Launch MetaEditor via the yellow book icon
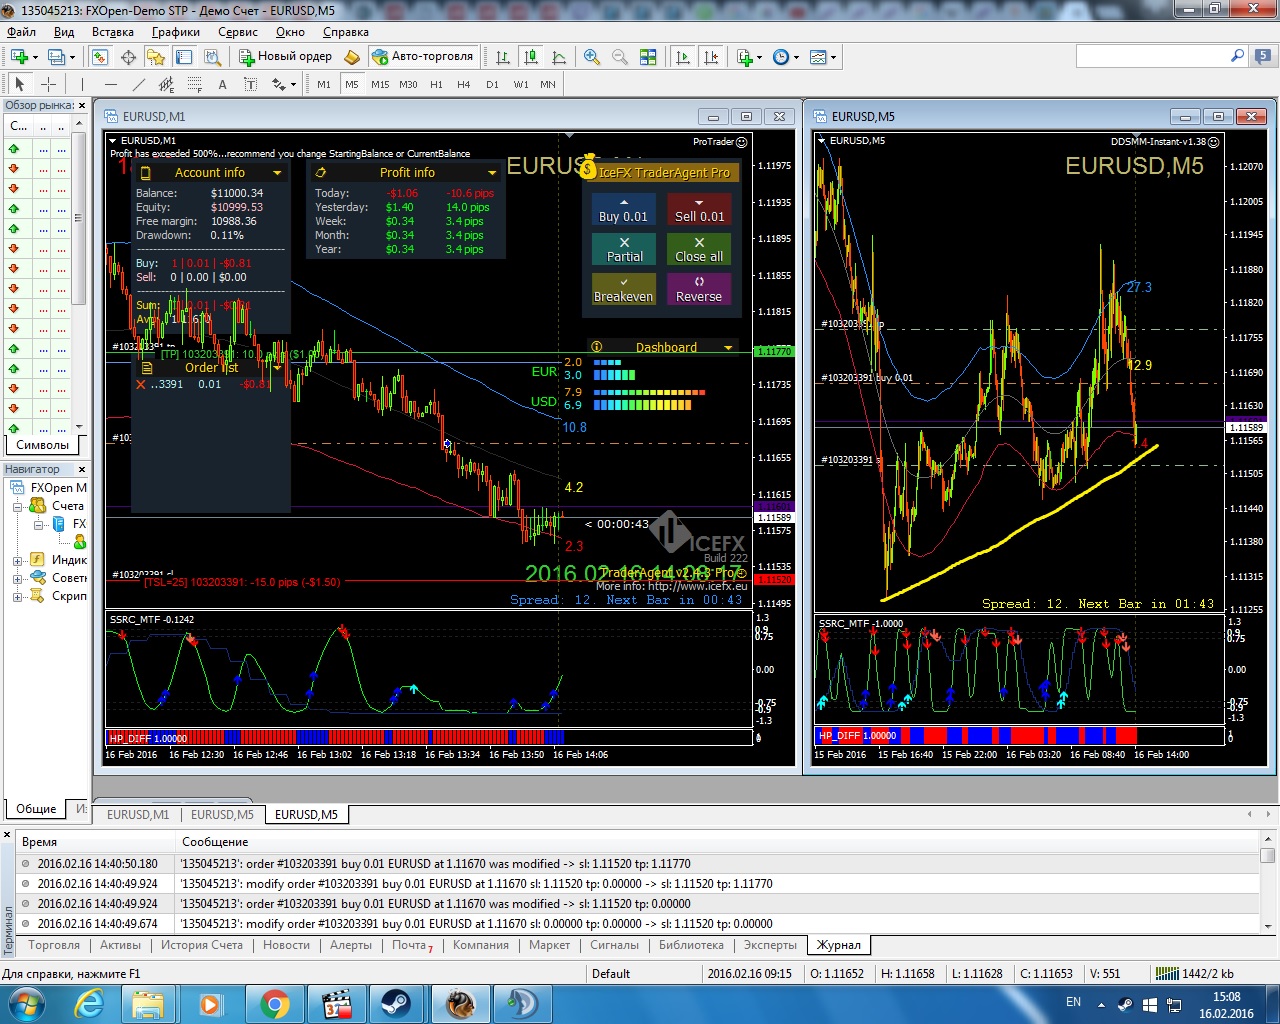The width and height of the screenshot is (1280, 1024). [351, 57]
